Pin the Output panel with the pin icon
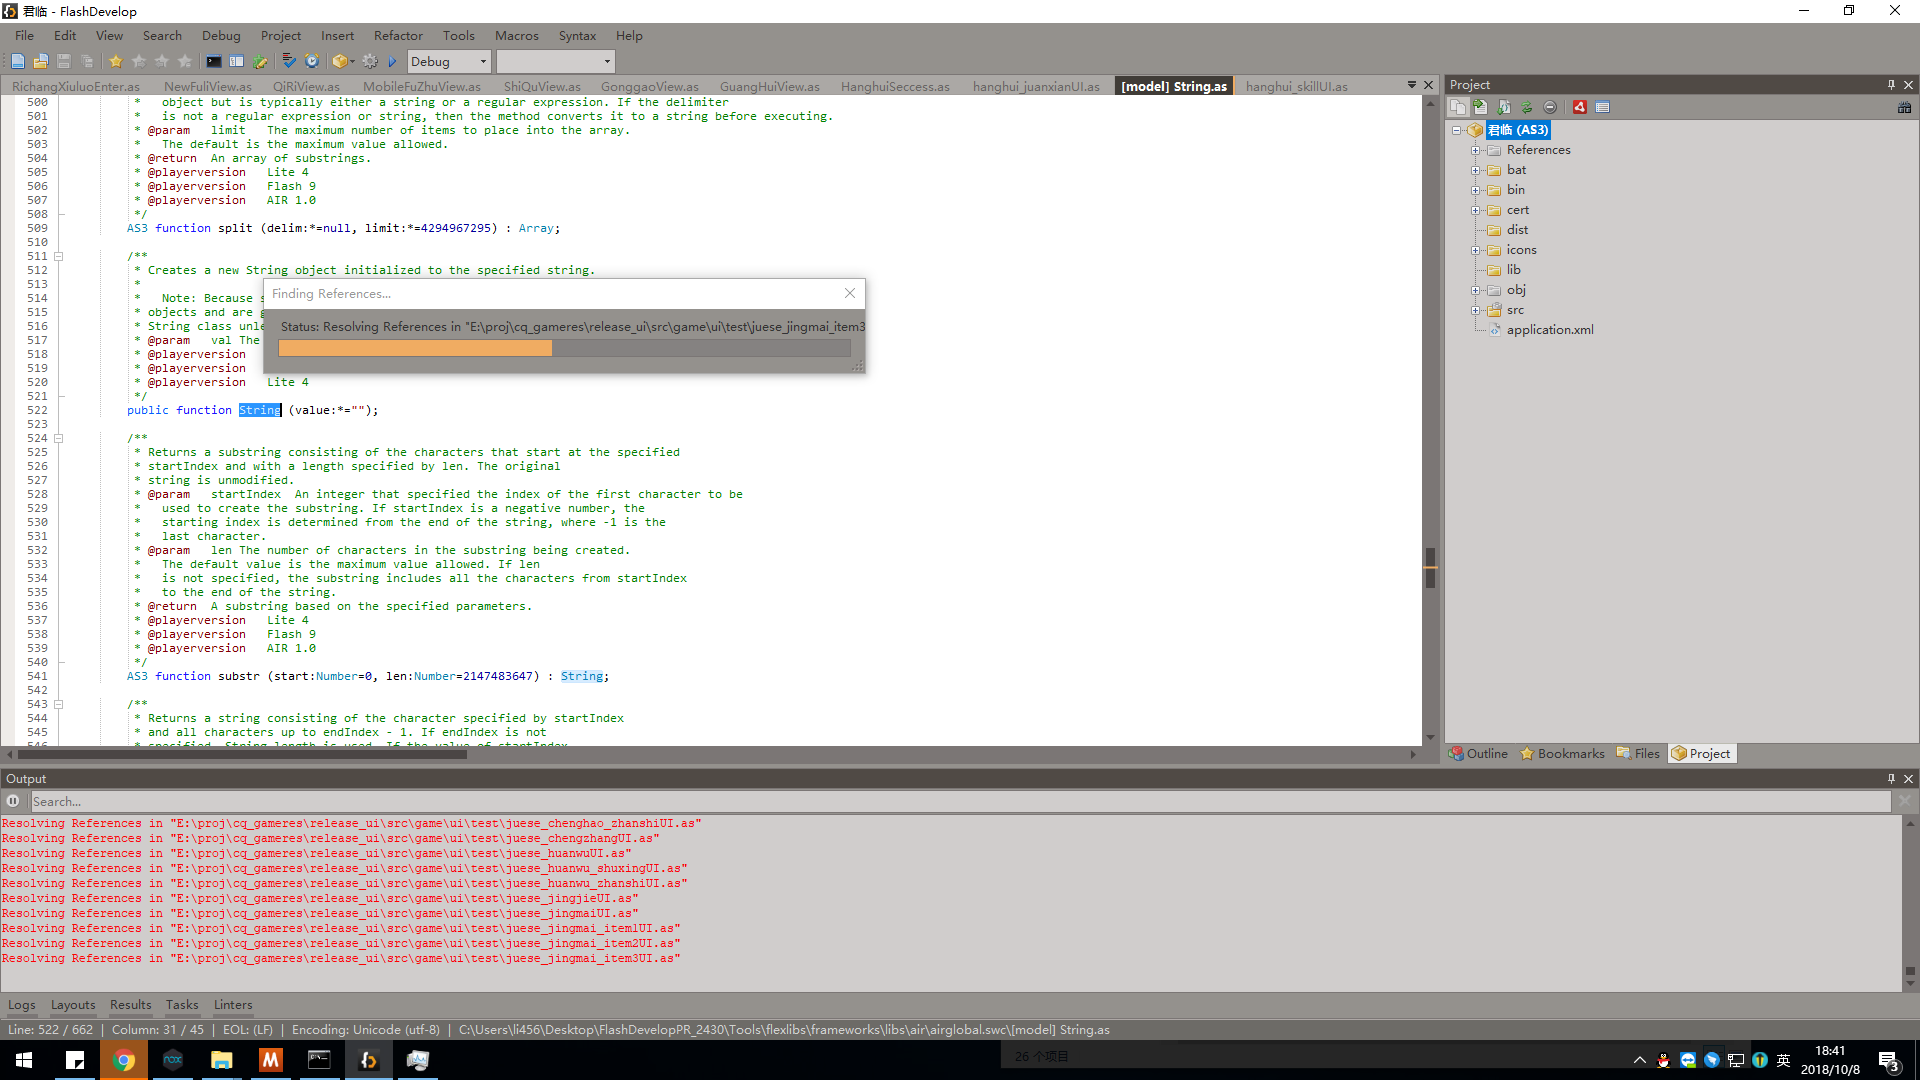Image resolution: width=1920 pixels, height=1080 pixels. pos(1891,778)
